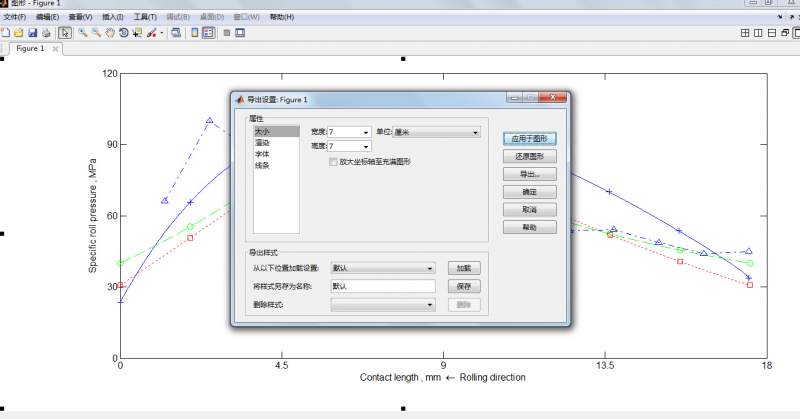Open the 文件(F) menu
Image resolution: width=800 pixels, height=419 pixels.
click(x=15, y=17)
